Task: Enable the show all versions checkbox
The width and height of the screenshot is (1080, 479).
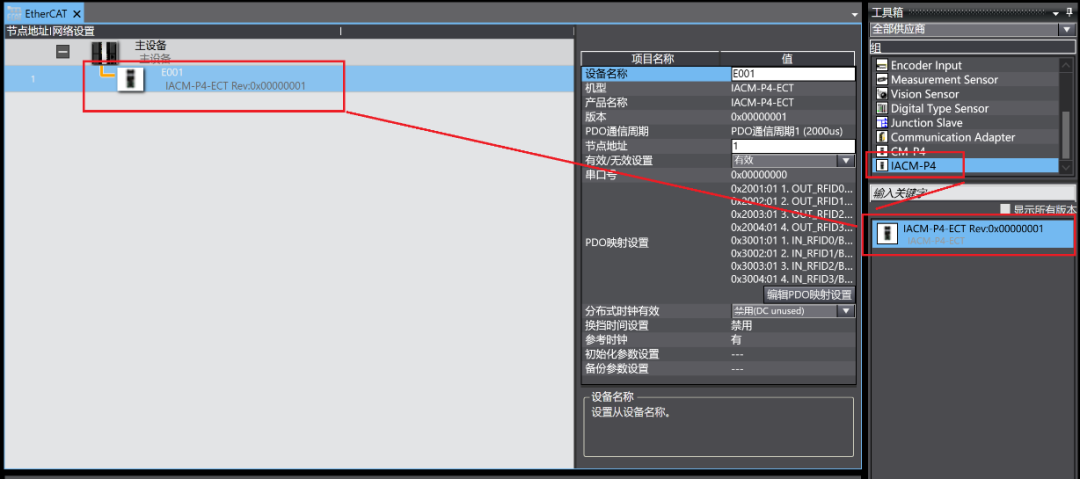Action: coord(1005,209)
